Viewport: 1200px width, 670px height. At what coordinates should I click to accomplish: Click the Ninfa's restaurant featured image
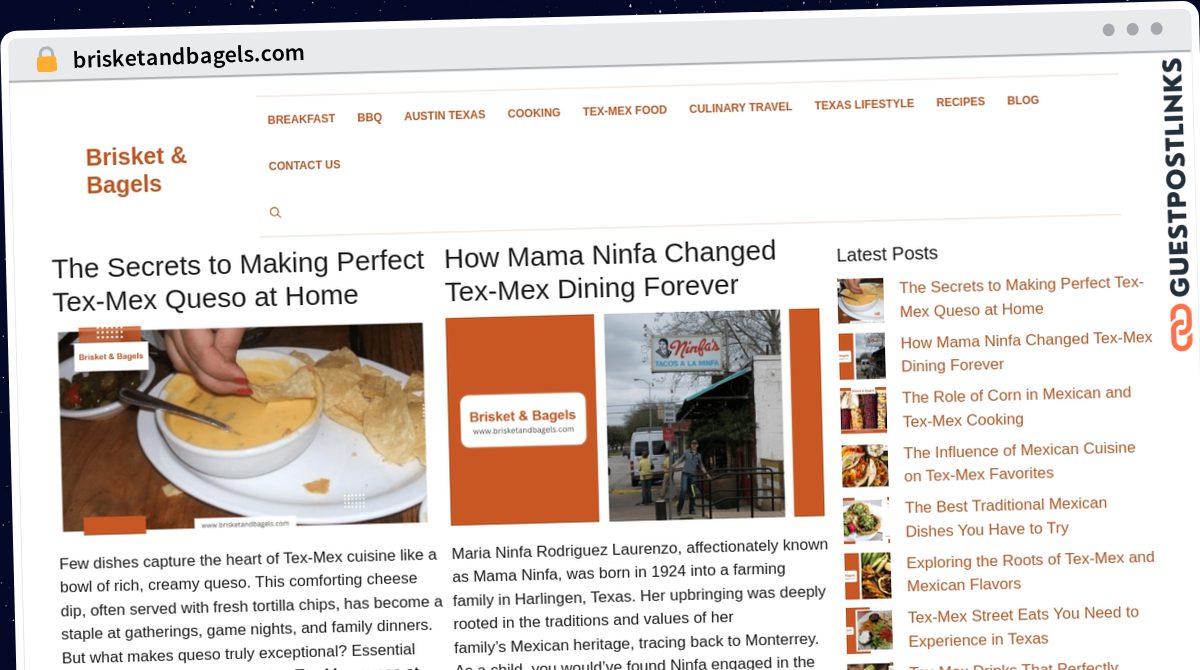634,416
